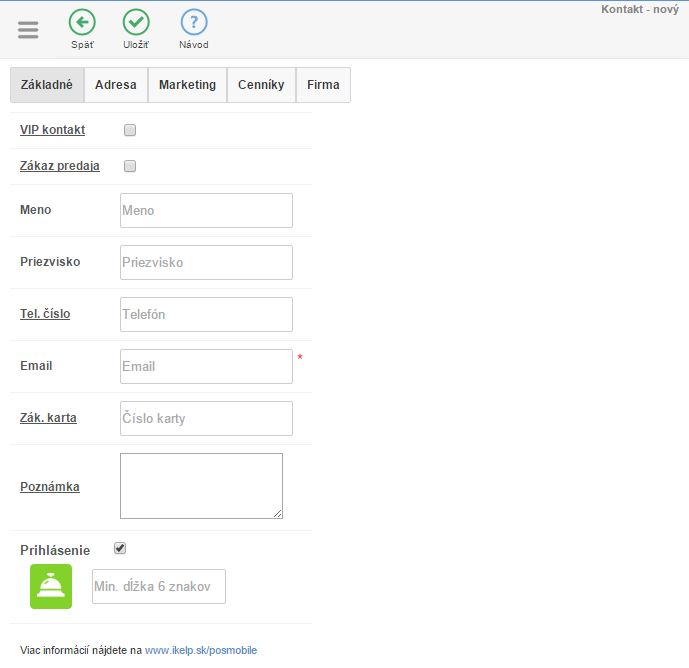Focus the Priezvisko text field

[x=206, y=263]
